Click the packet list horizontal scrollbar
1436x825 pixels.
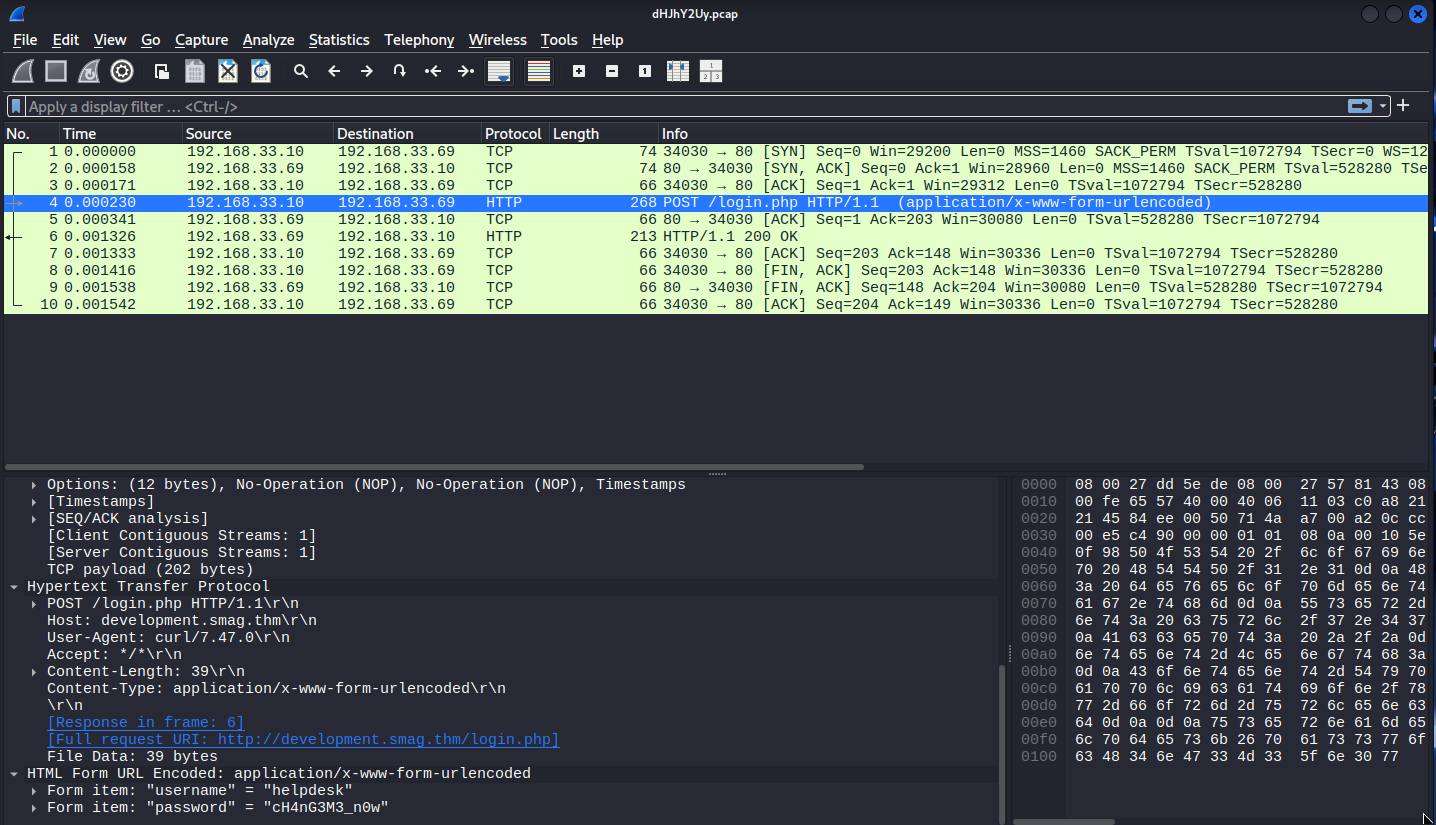[435, 466]
